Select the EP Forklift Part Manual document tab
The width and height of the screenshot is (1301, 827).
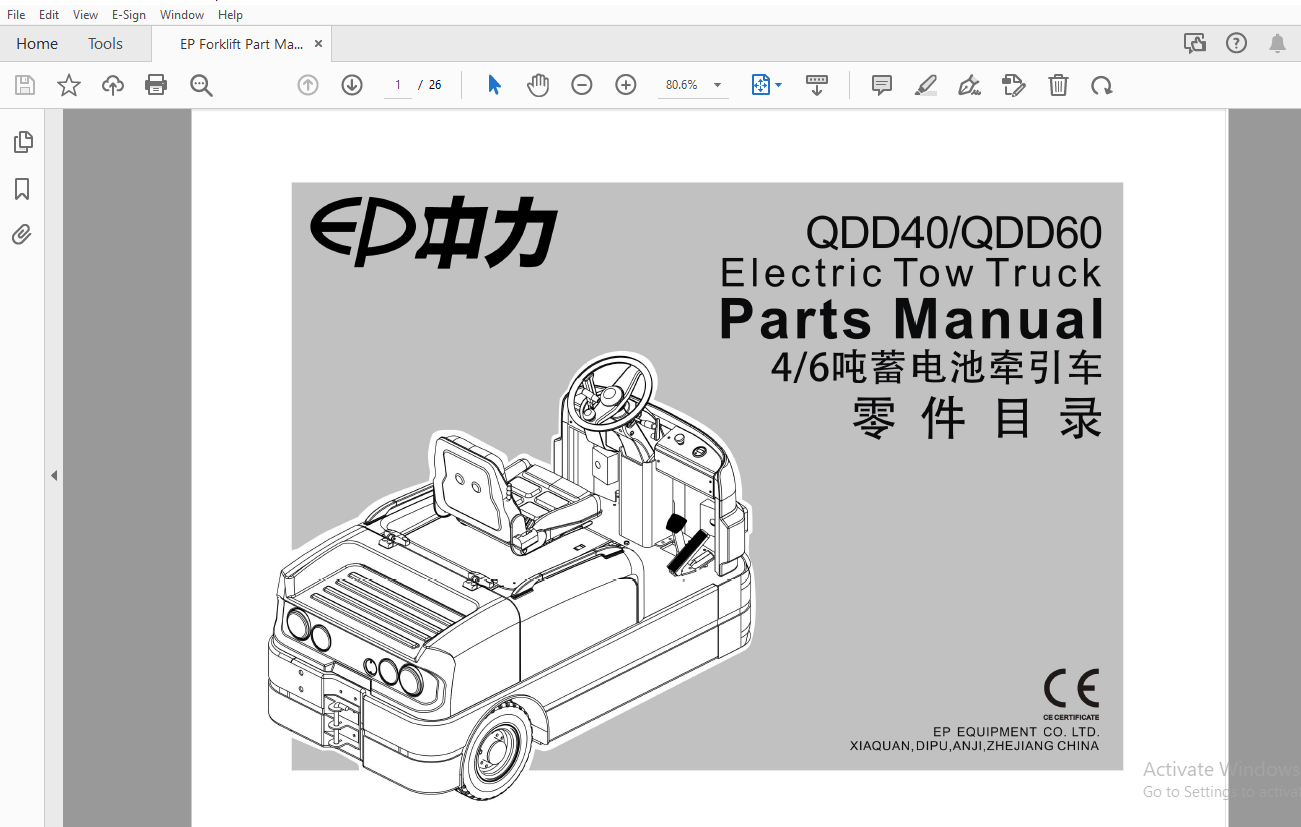pos(241,44)
